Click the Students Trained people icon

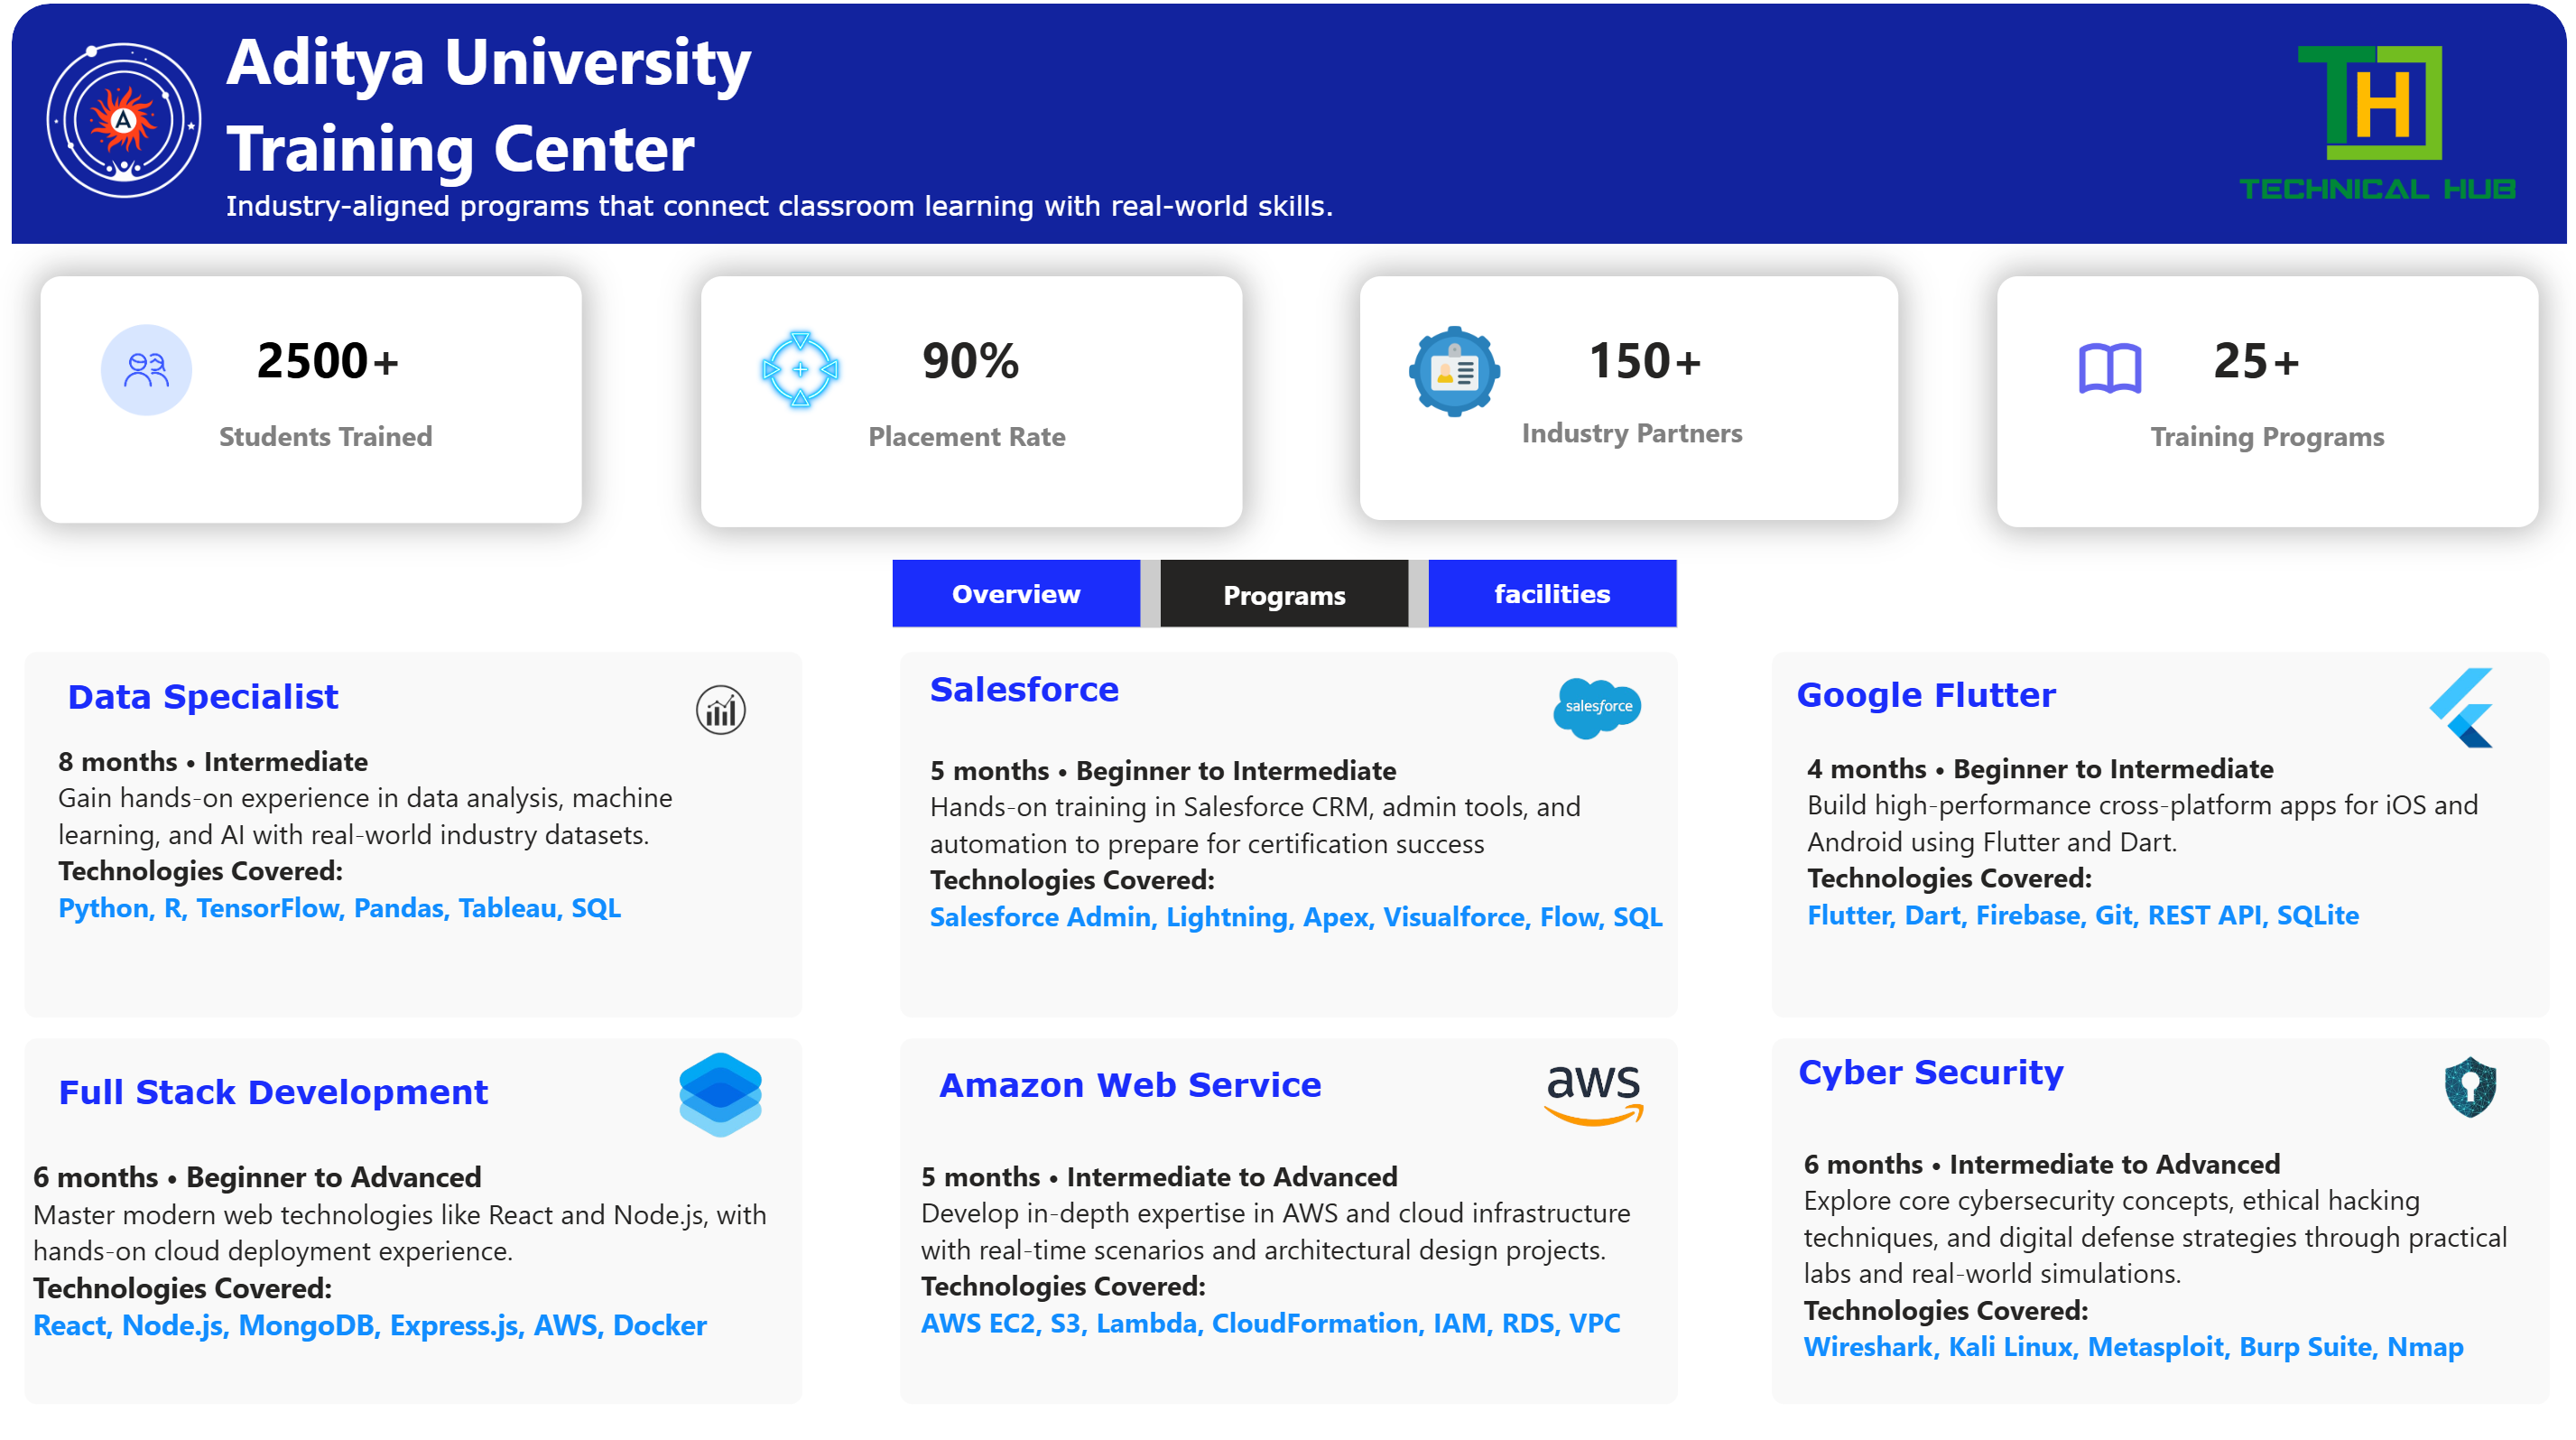click(146, 370)
